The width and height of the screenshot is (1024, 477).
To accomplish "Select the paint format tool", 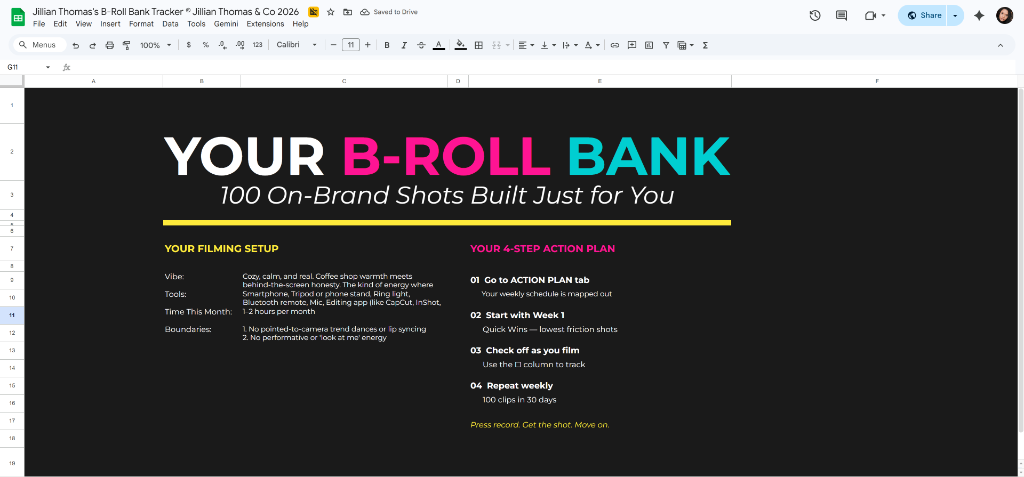I will (x=126, y=45).
